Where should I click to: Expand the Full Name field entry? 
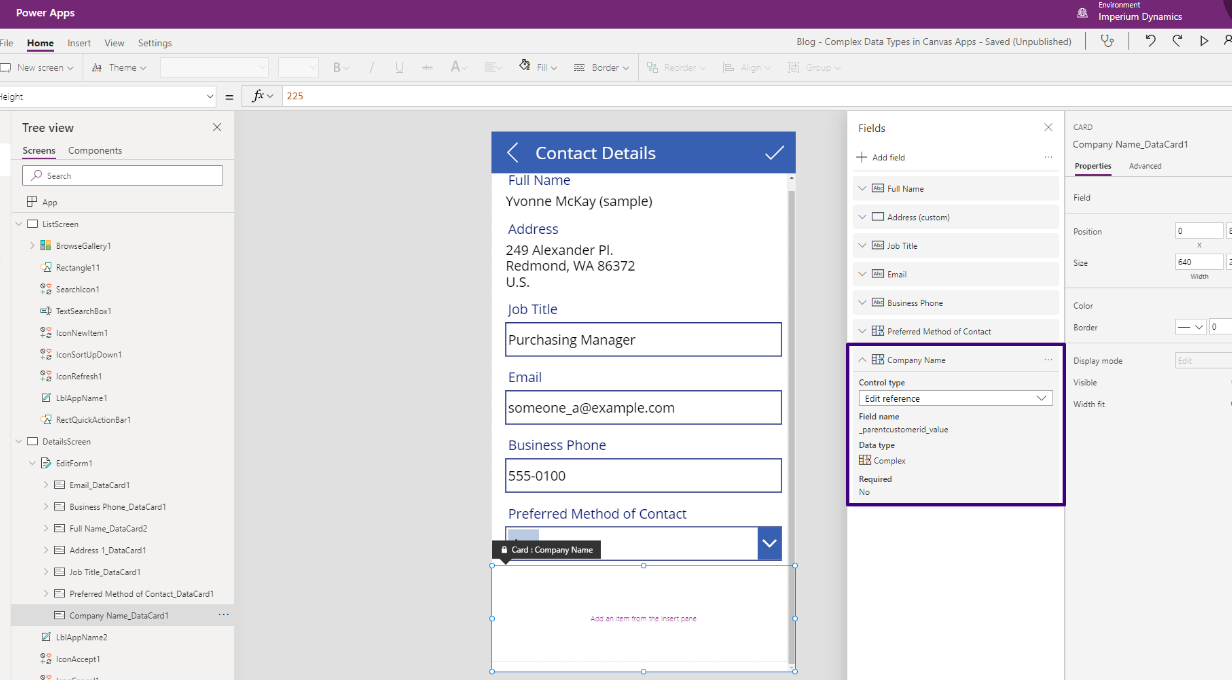point(861,188)
